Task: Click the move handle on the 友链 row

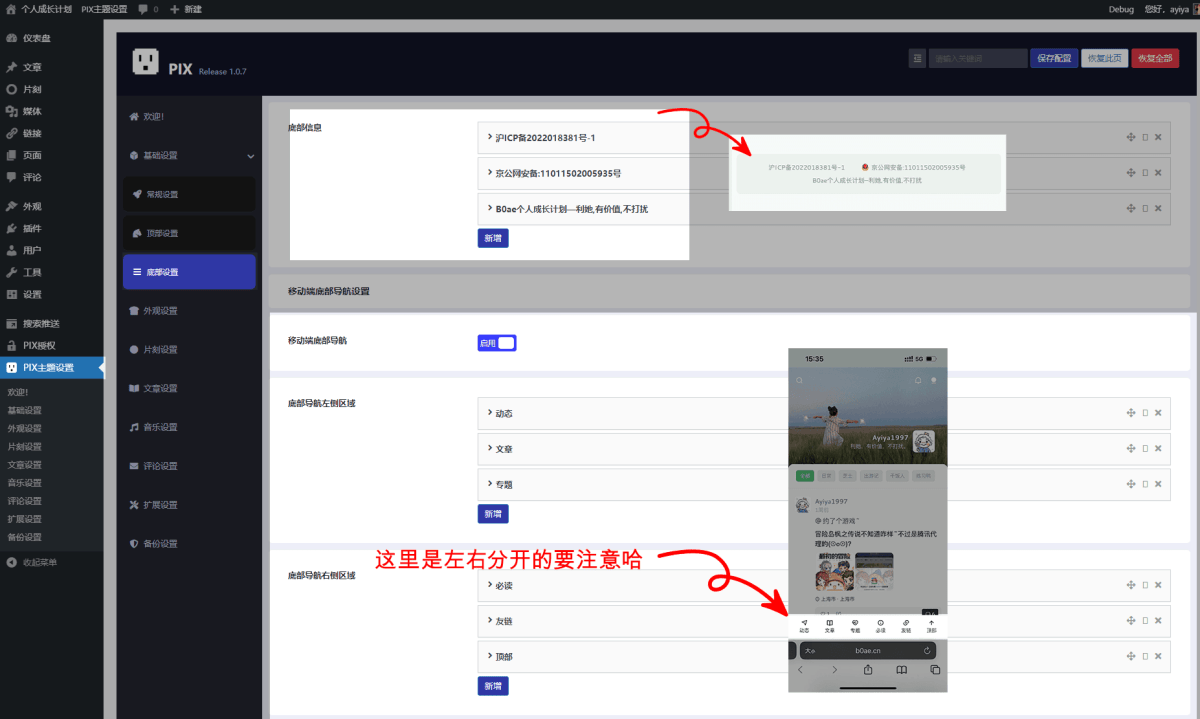Action: pyautogui.click(x=1131, y=621)
